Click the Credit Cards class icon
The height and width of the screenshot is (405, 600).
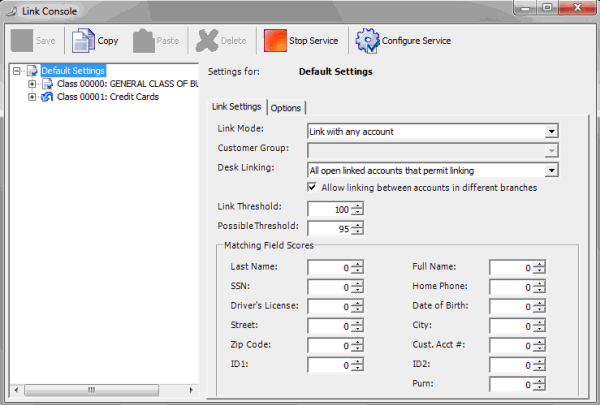[47, 97]
